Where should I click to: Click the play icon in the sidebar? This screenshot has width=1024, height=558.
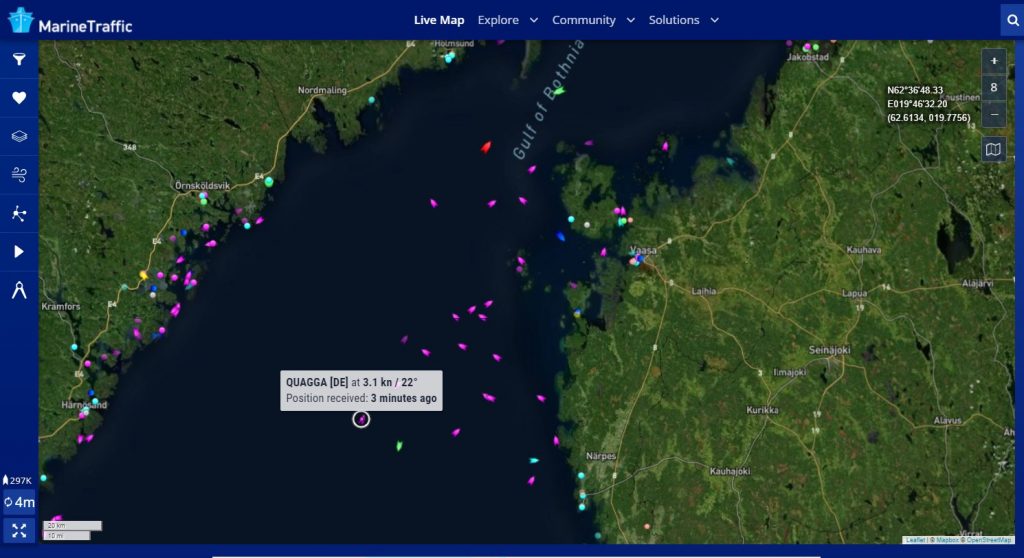click(19, 251)
